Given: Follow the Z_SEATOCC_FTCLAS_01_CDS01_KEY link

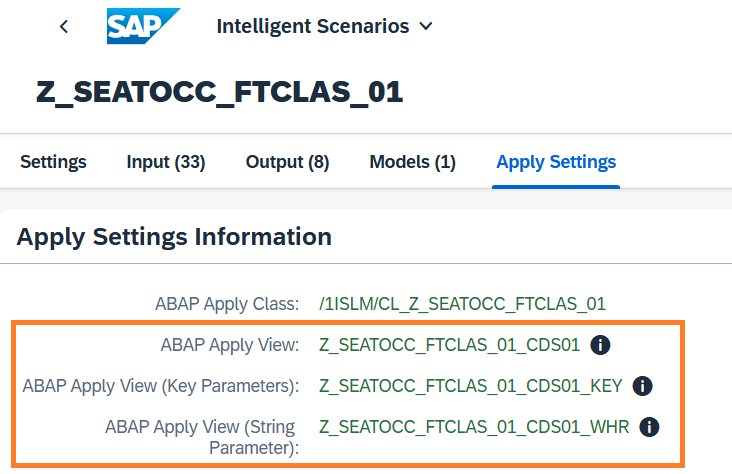Looking at the screenshot, I should coord(470,386).
